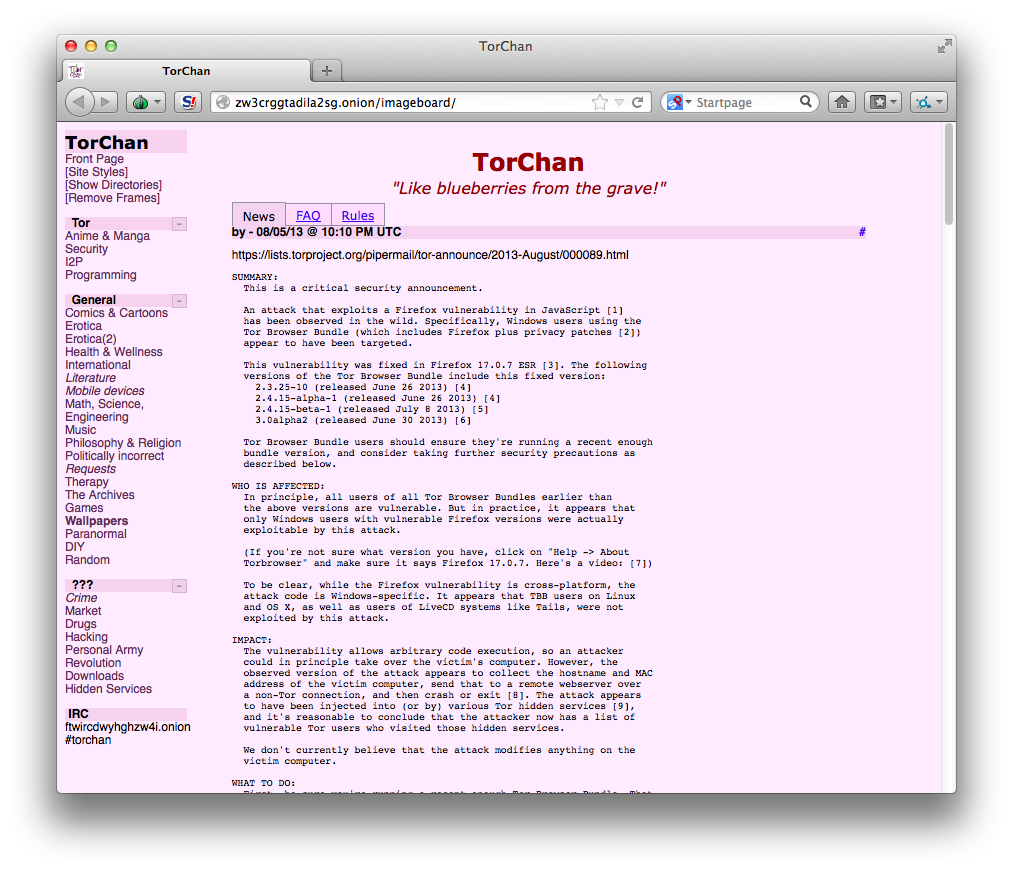Visit the Paranormal board
1013x872 pixels.
point(96,534)
